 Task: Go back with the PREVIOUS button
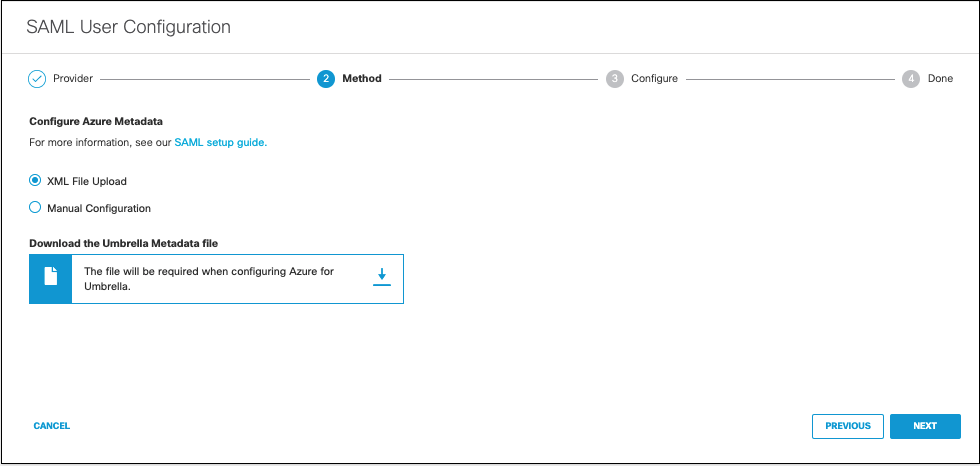[x=848, y=426]
